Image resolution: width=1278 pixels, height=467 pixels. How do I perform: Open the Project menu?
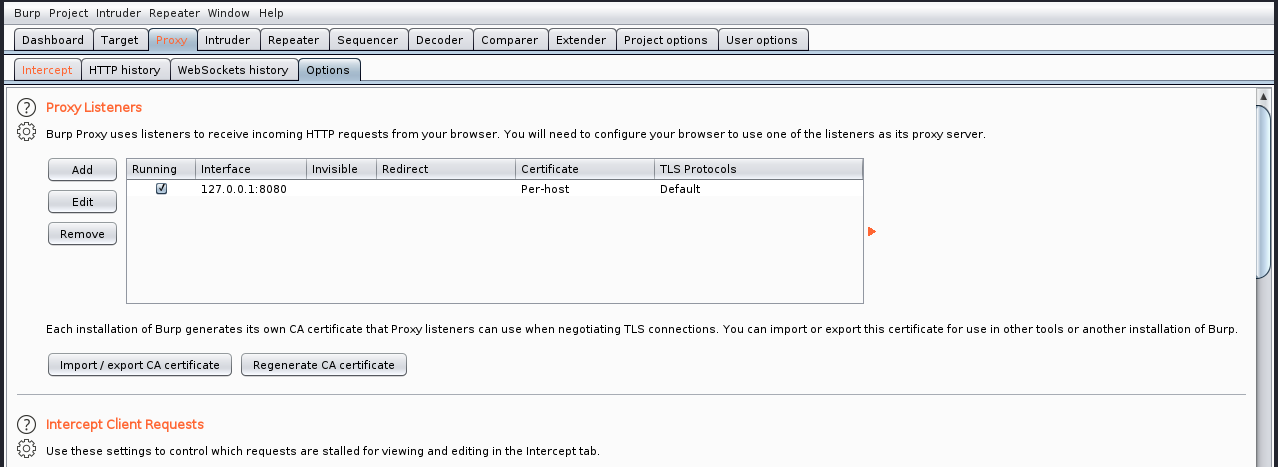coord(68,13)
